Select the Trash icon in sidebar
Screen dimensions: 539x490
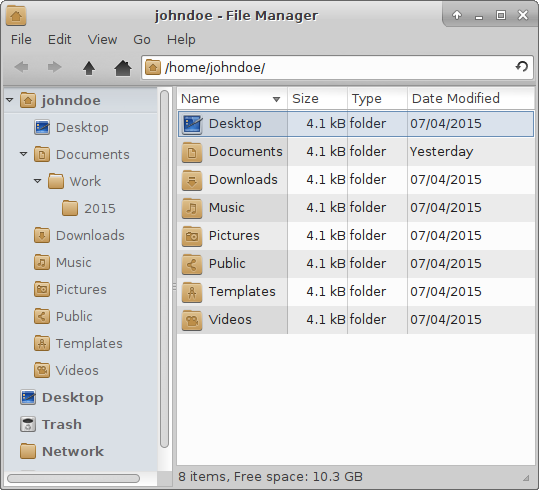coord(28,424)
